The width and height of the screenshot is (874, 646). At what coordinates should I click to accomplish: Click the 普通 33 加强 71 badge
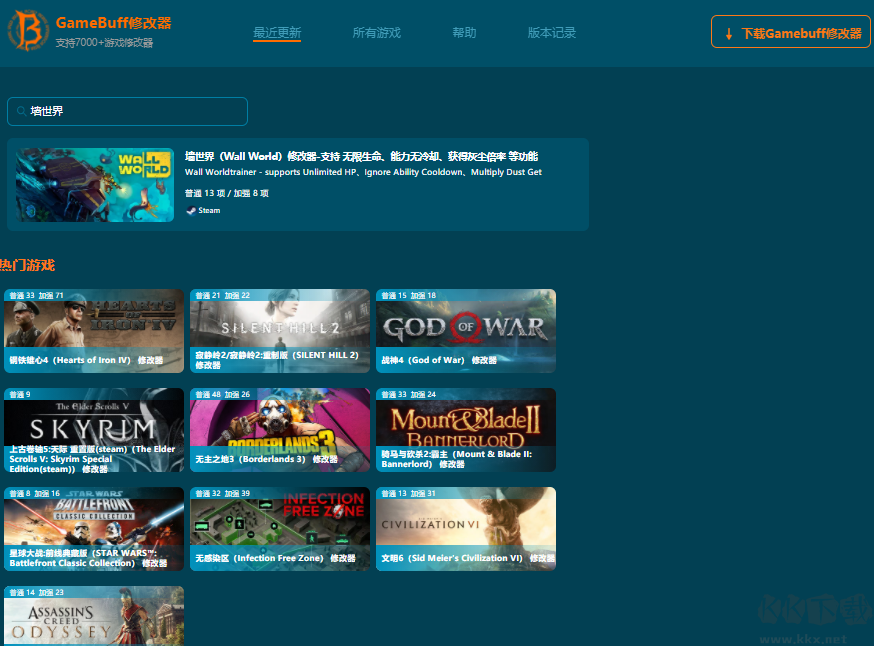pyautogui.click(x=36, y=295)
